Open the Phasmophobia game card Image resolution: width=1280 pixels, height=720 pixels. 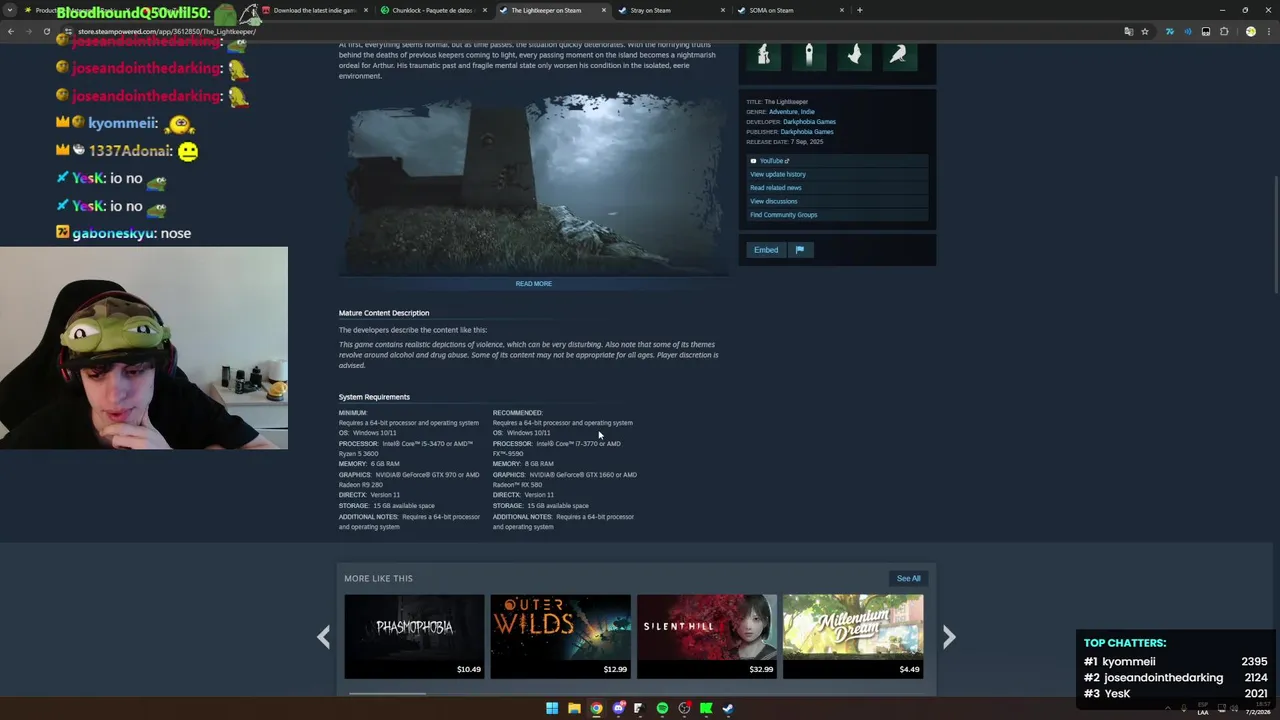[414, 637]
